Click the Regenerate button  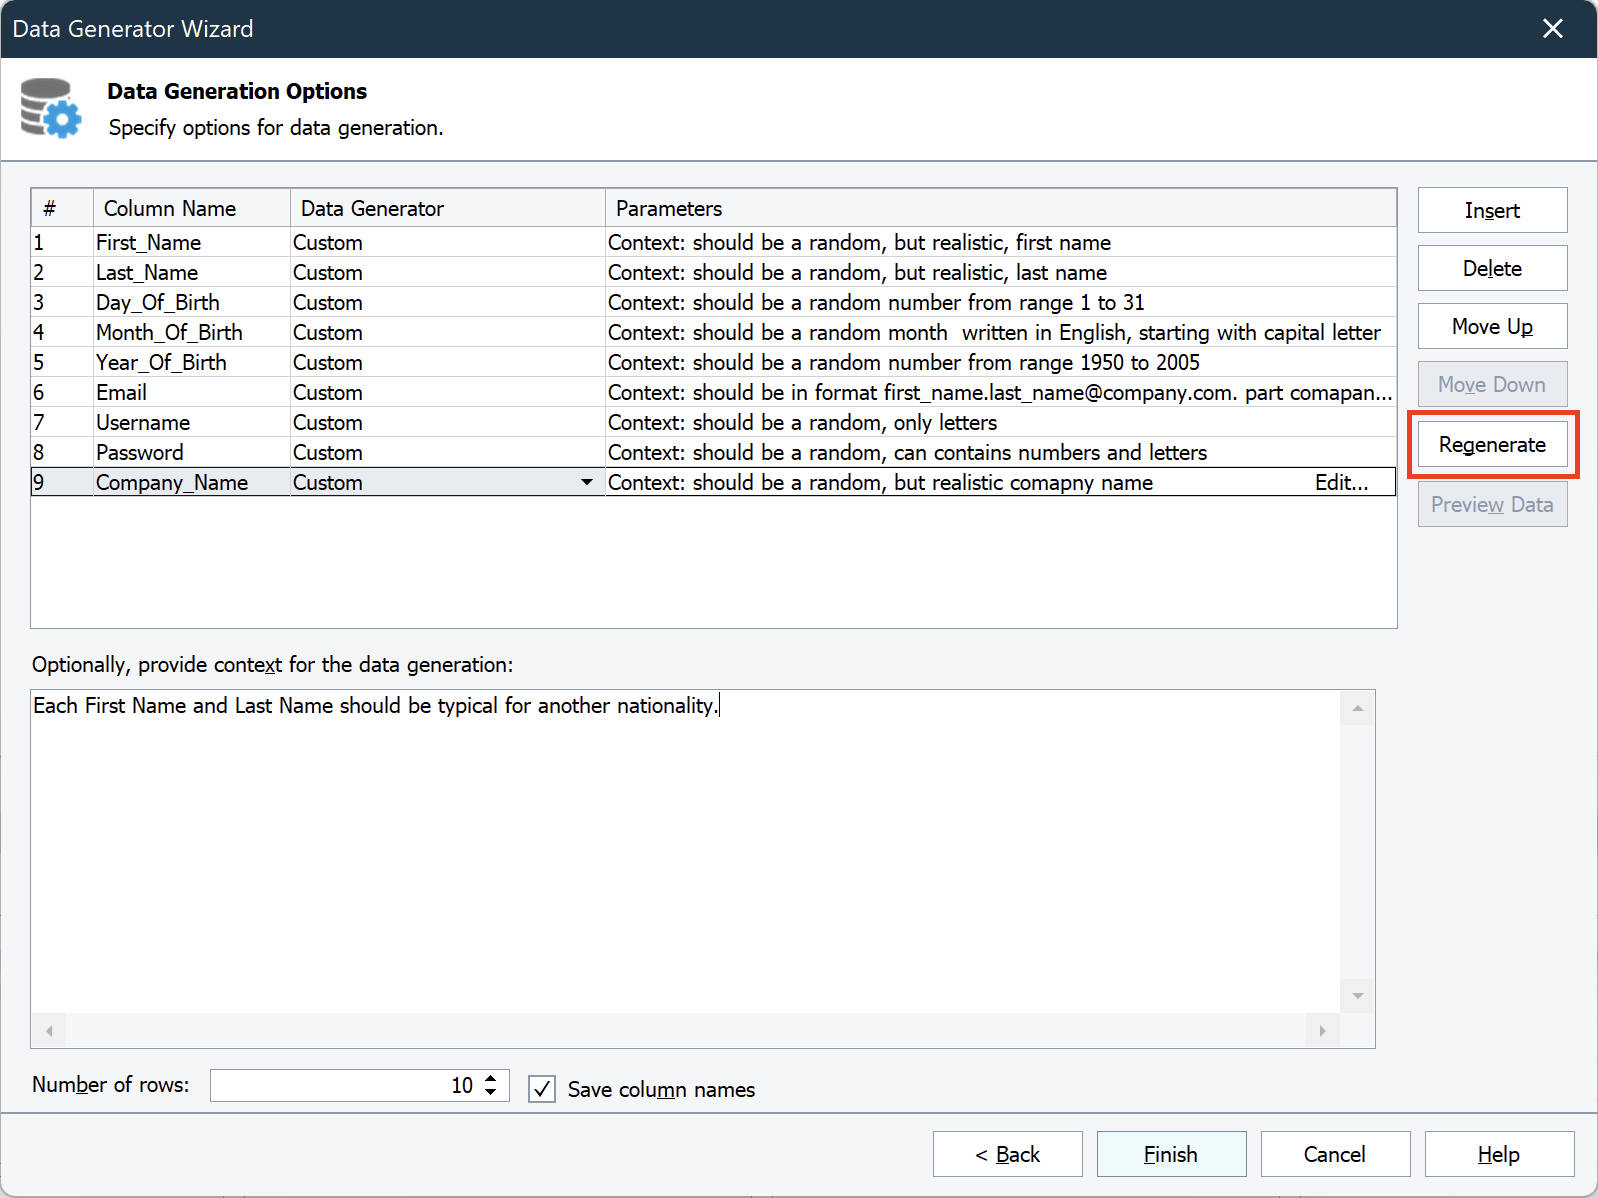1491,445
